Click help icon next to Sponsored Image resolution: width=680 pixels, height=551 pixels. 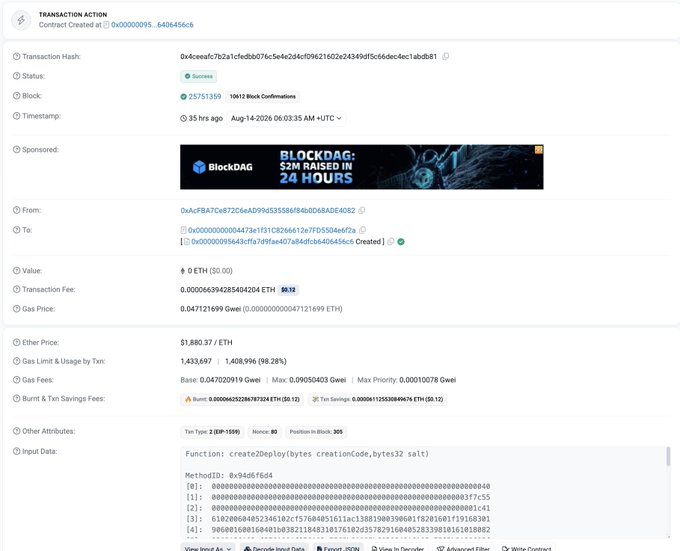pyautogui.click(x=16, y=150)
